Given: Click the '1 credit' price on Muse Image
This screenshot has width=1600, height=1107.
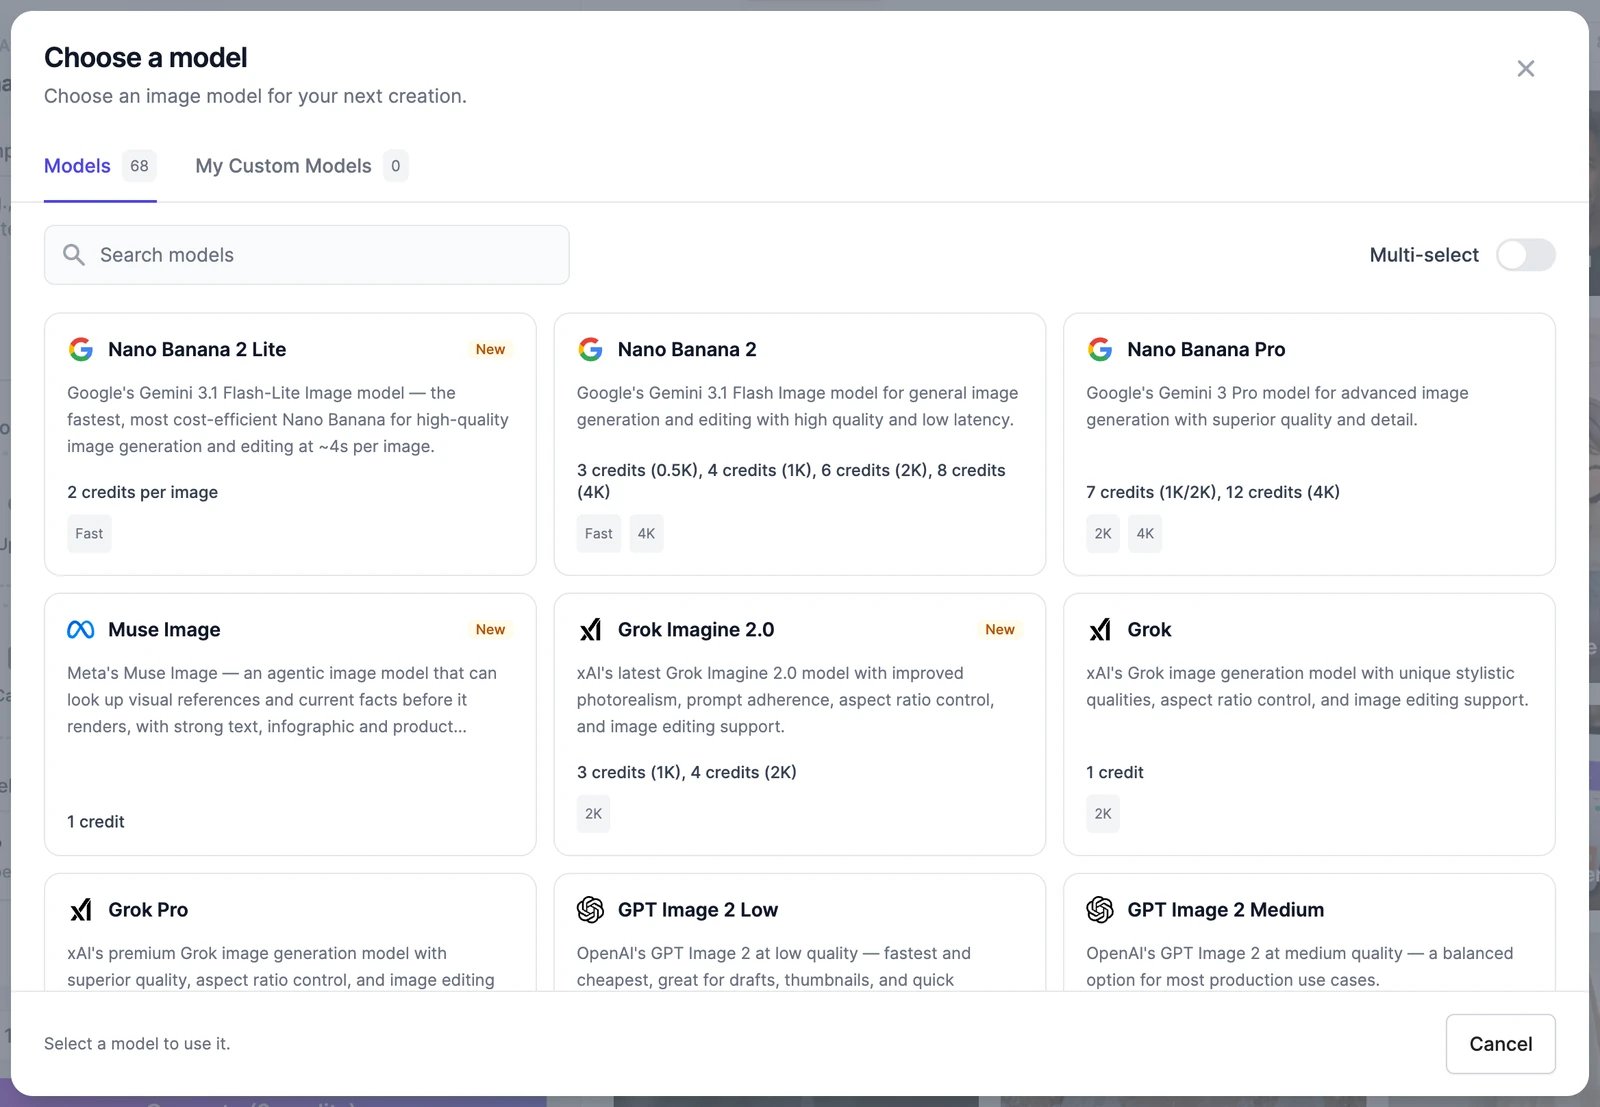Looking at the screenshot, I should 96,822.
